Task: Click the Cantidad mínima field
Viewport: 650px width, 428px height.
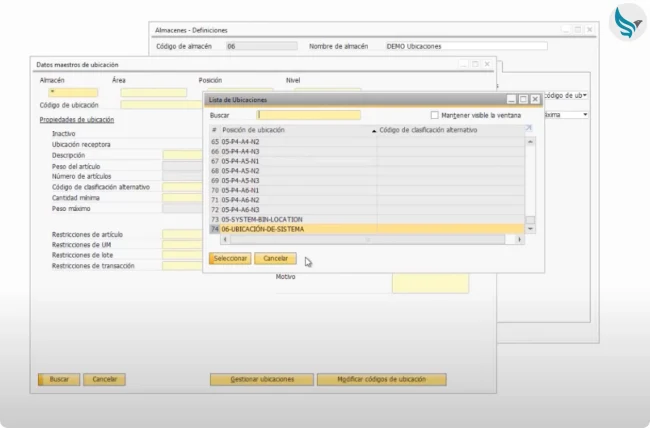Action: click(183, 198)
